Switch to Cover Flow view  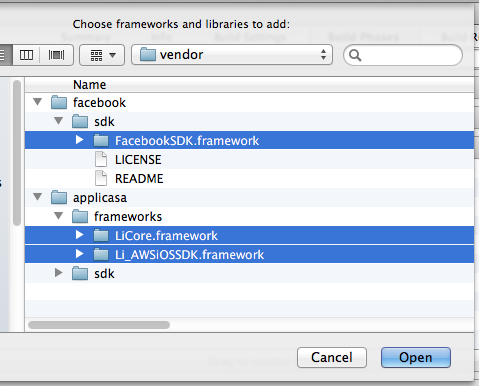pyautogui.click(x=56, y=55)
